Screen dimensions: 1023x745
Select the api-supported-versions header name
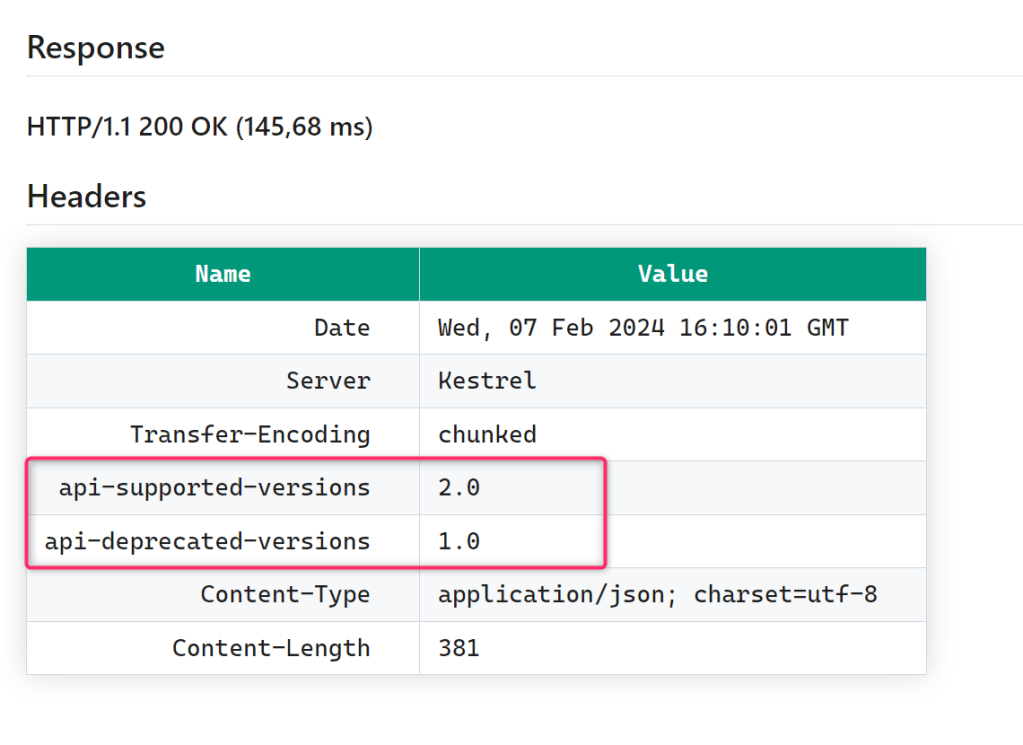click(x=215, y=488)
